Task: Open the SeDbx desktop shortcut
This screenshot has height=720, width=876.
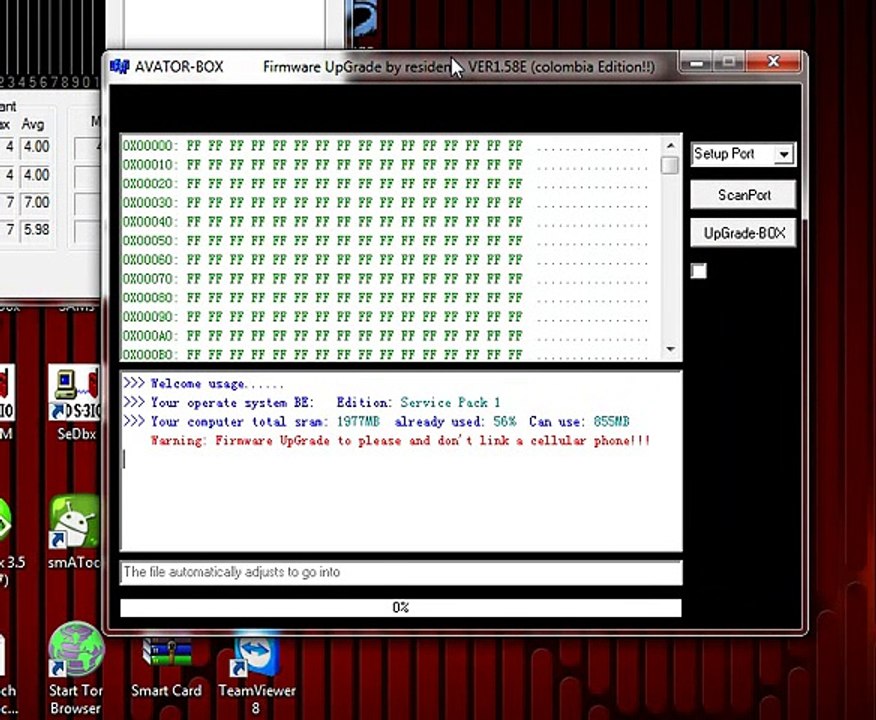Action: click(x=75, y=403)
